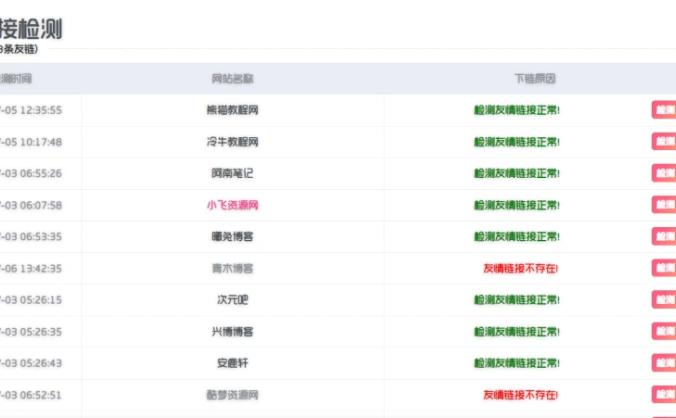Click the 下链原因 column header
Image resolution: width=676 pixels, height=418 pixels.
(535, 79)
